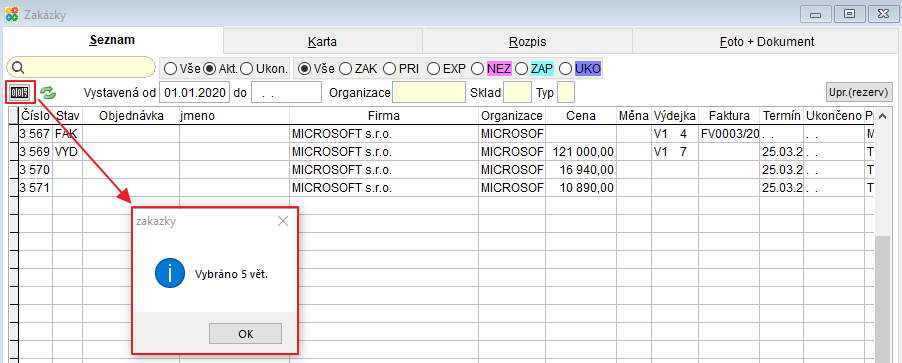Viewport: 902px width, 363px height.
Task: Click the Firma column header
Action: click(384, 116)
